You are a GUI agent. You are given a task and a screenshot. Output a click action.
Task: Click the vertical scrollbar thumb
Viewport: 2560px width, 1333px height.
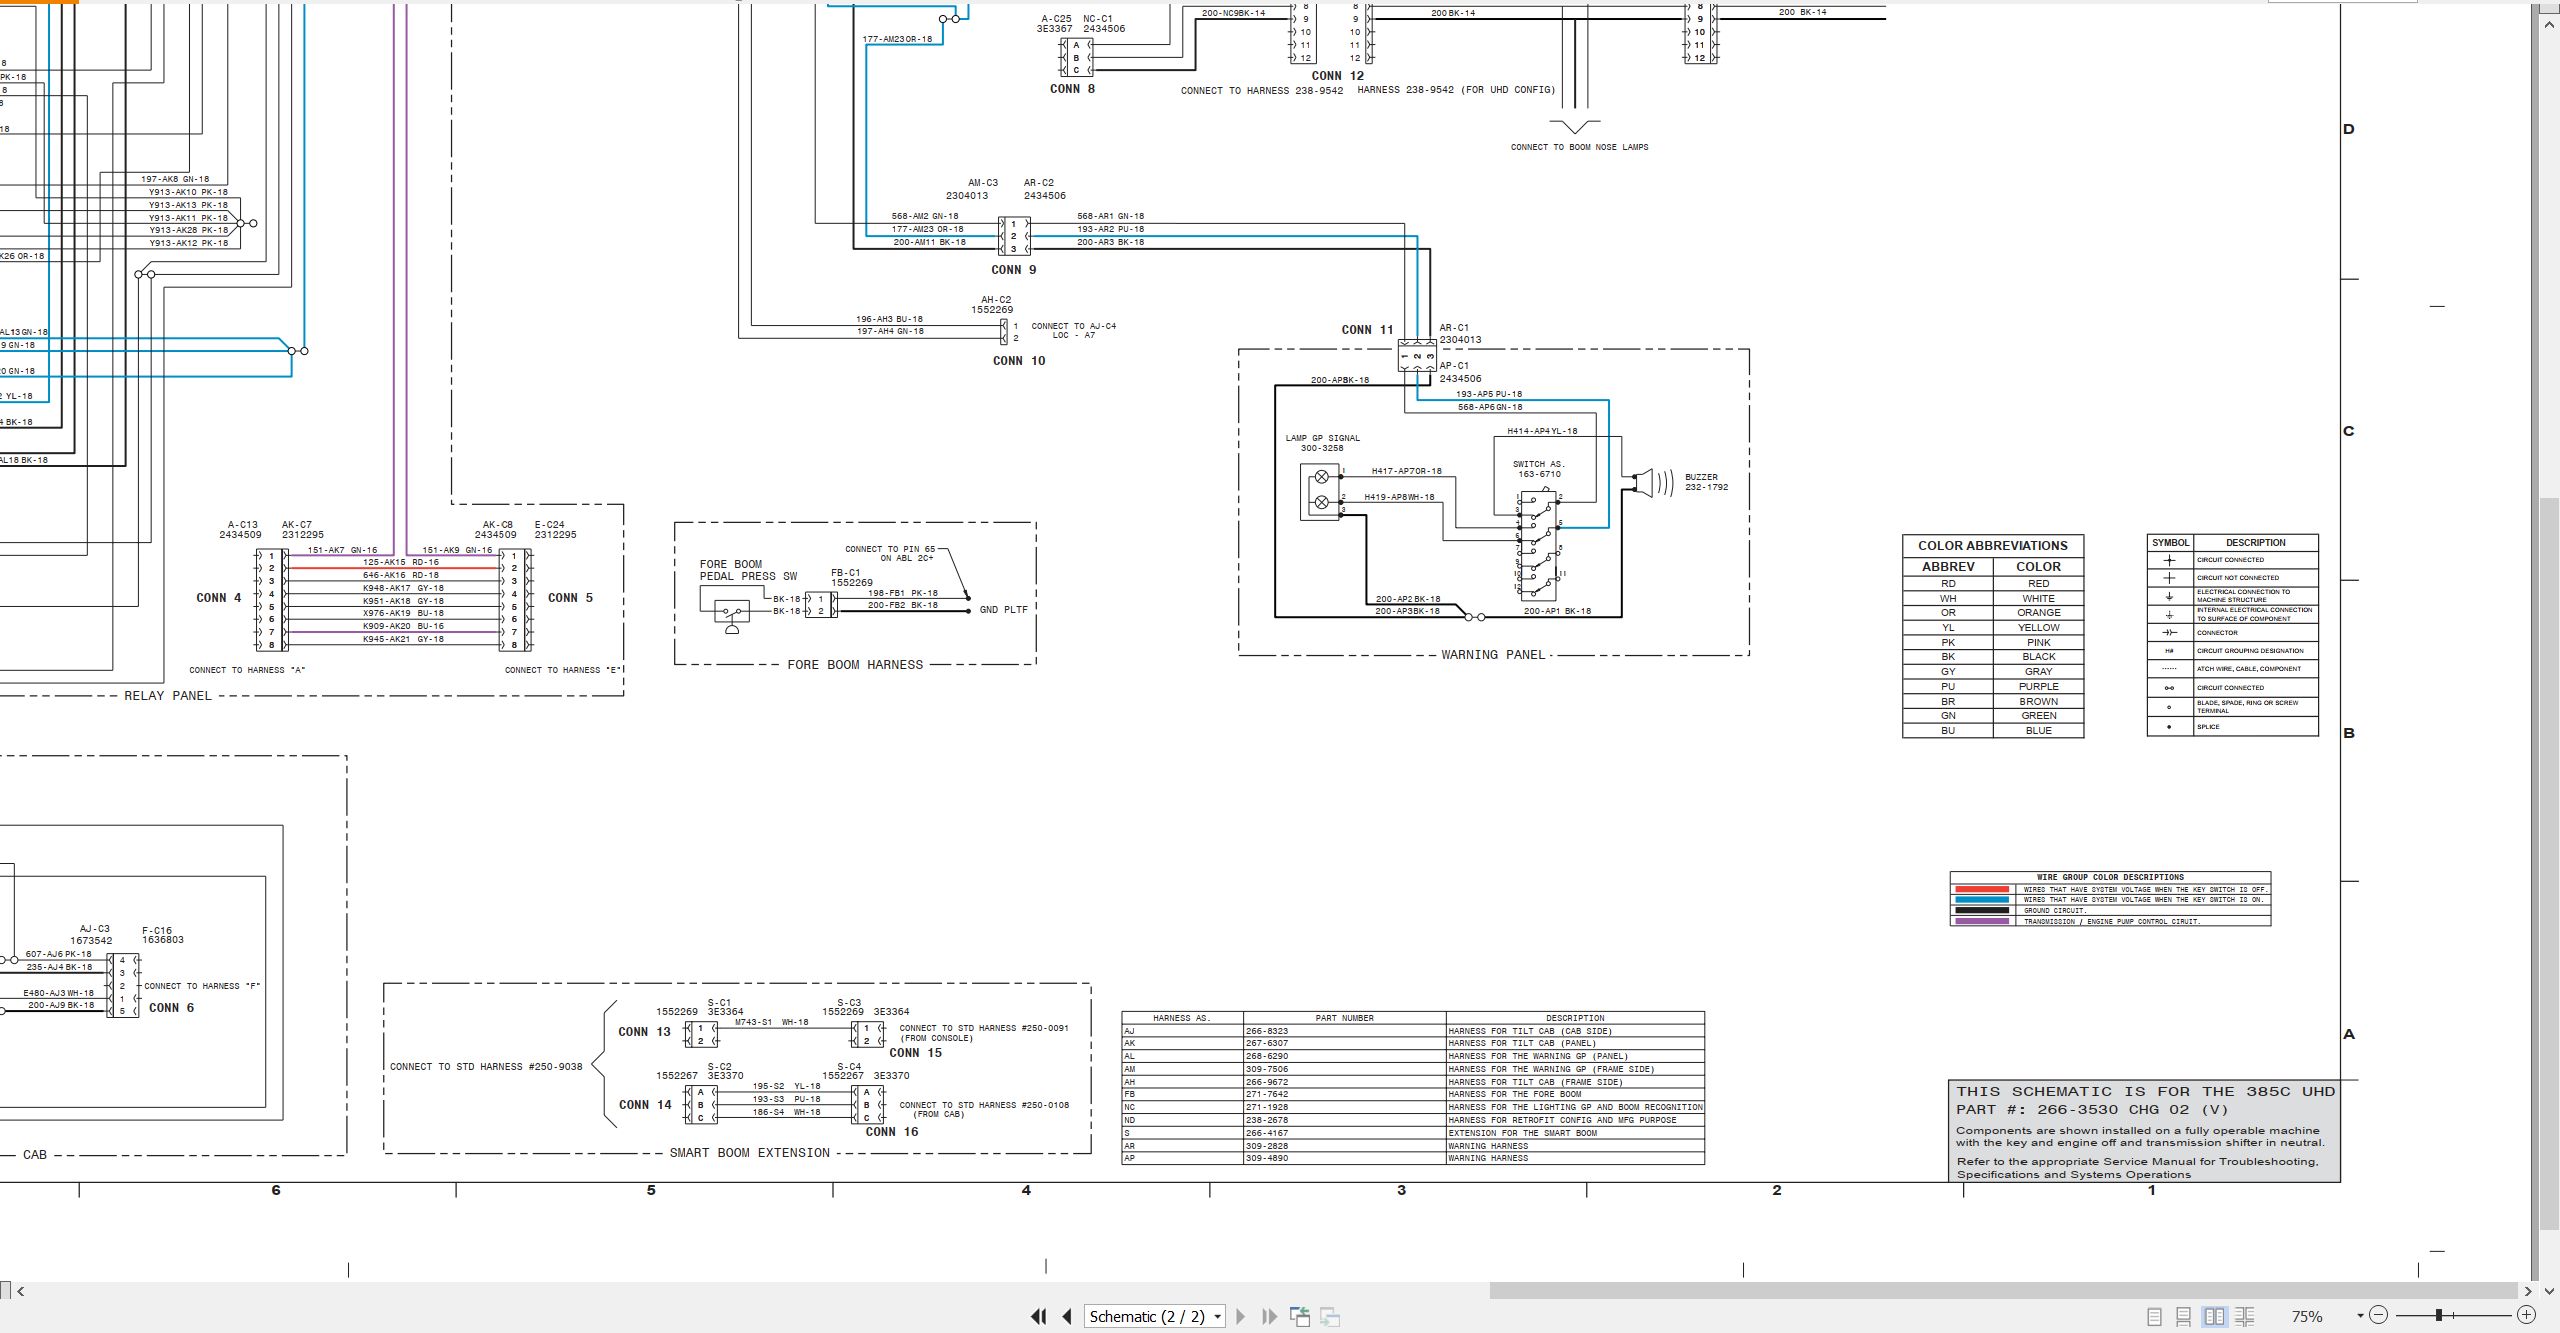(2549, 863)
